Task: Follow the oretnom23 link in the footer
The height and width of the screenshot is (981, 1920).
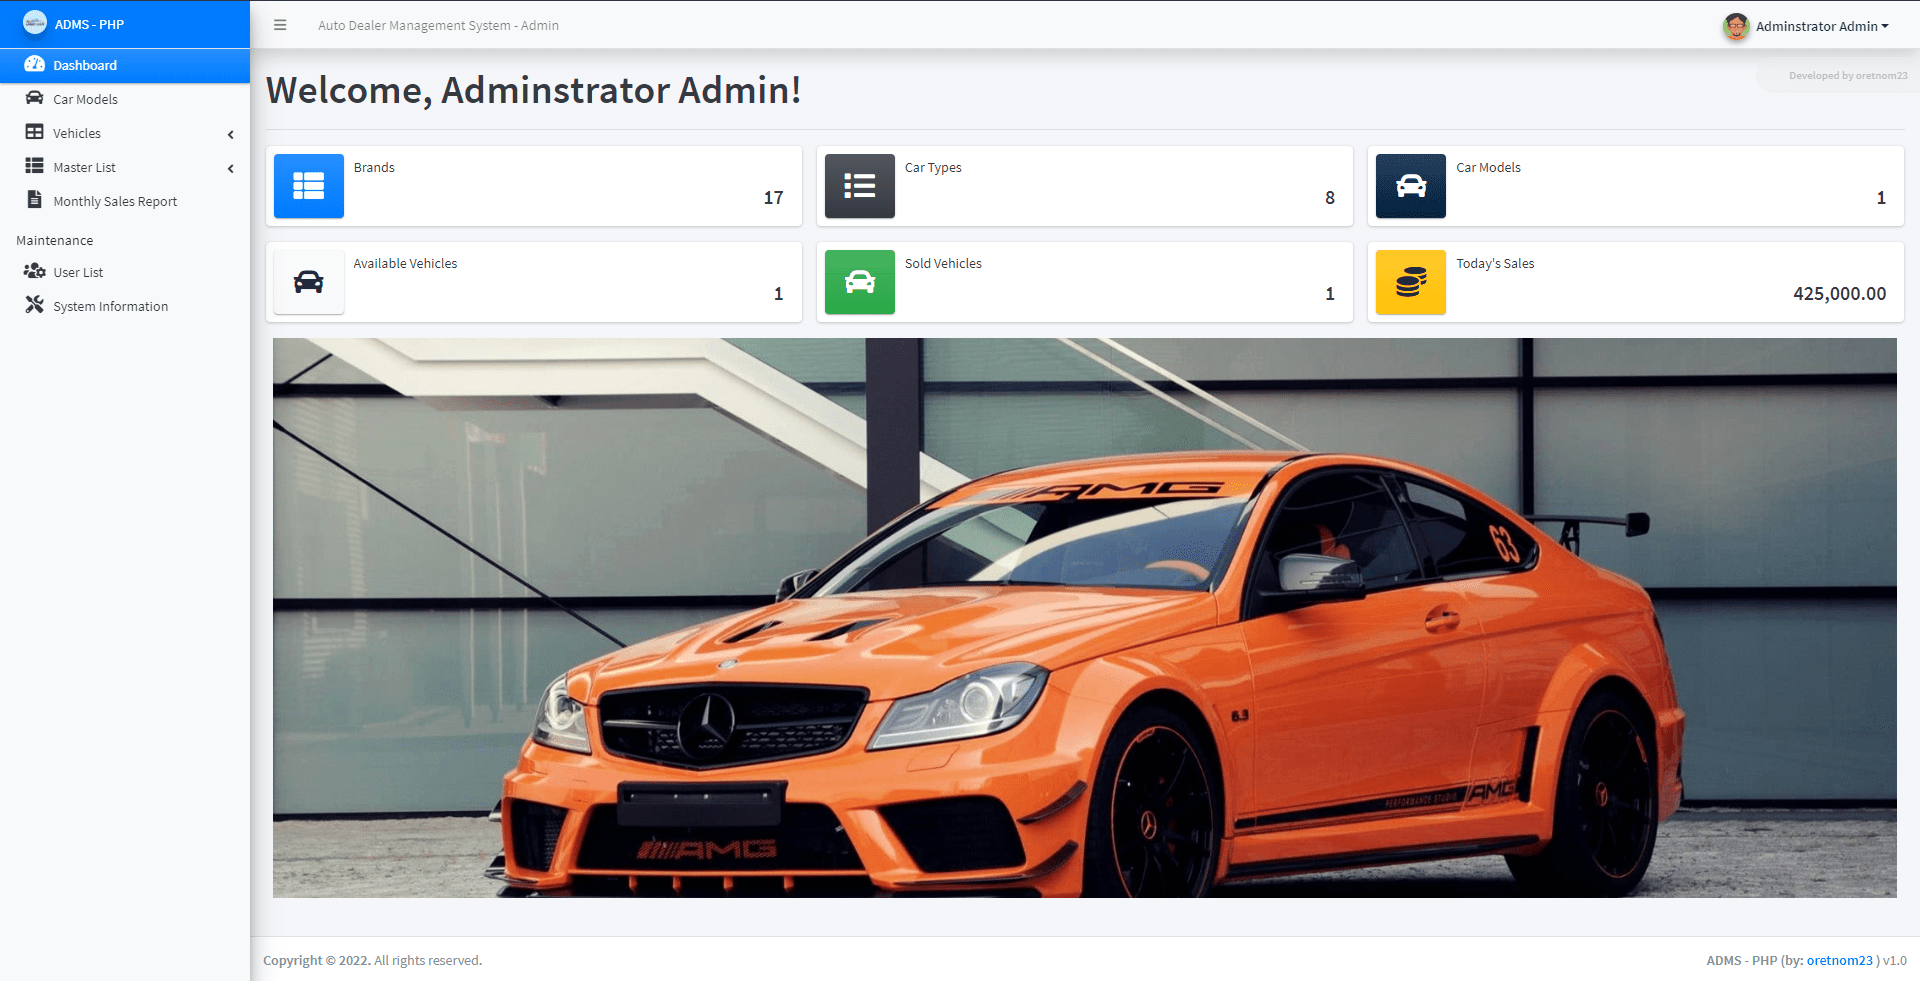Action: 1839,960
